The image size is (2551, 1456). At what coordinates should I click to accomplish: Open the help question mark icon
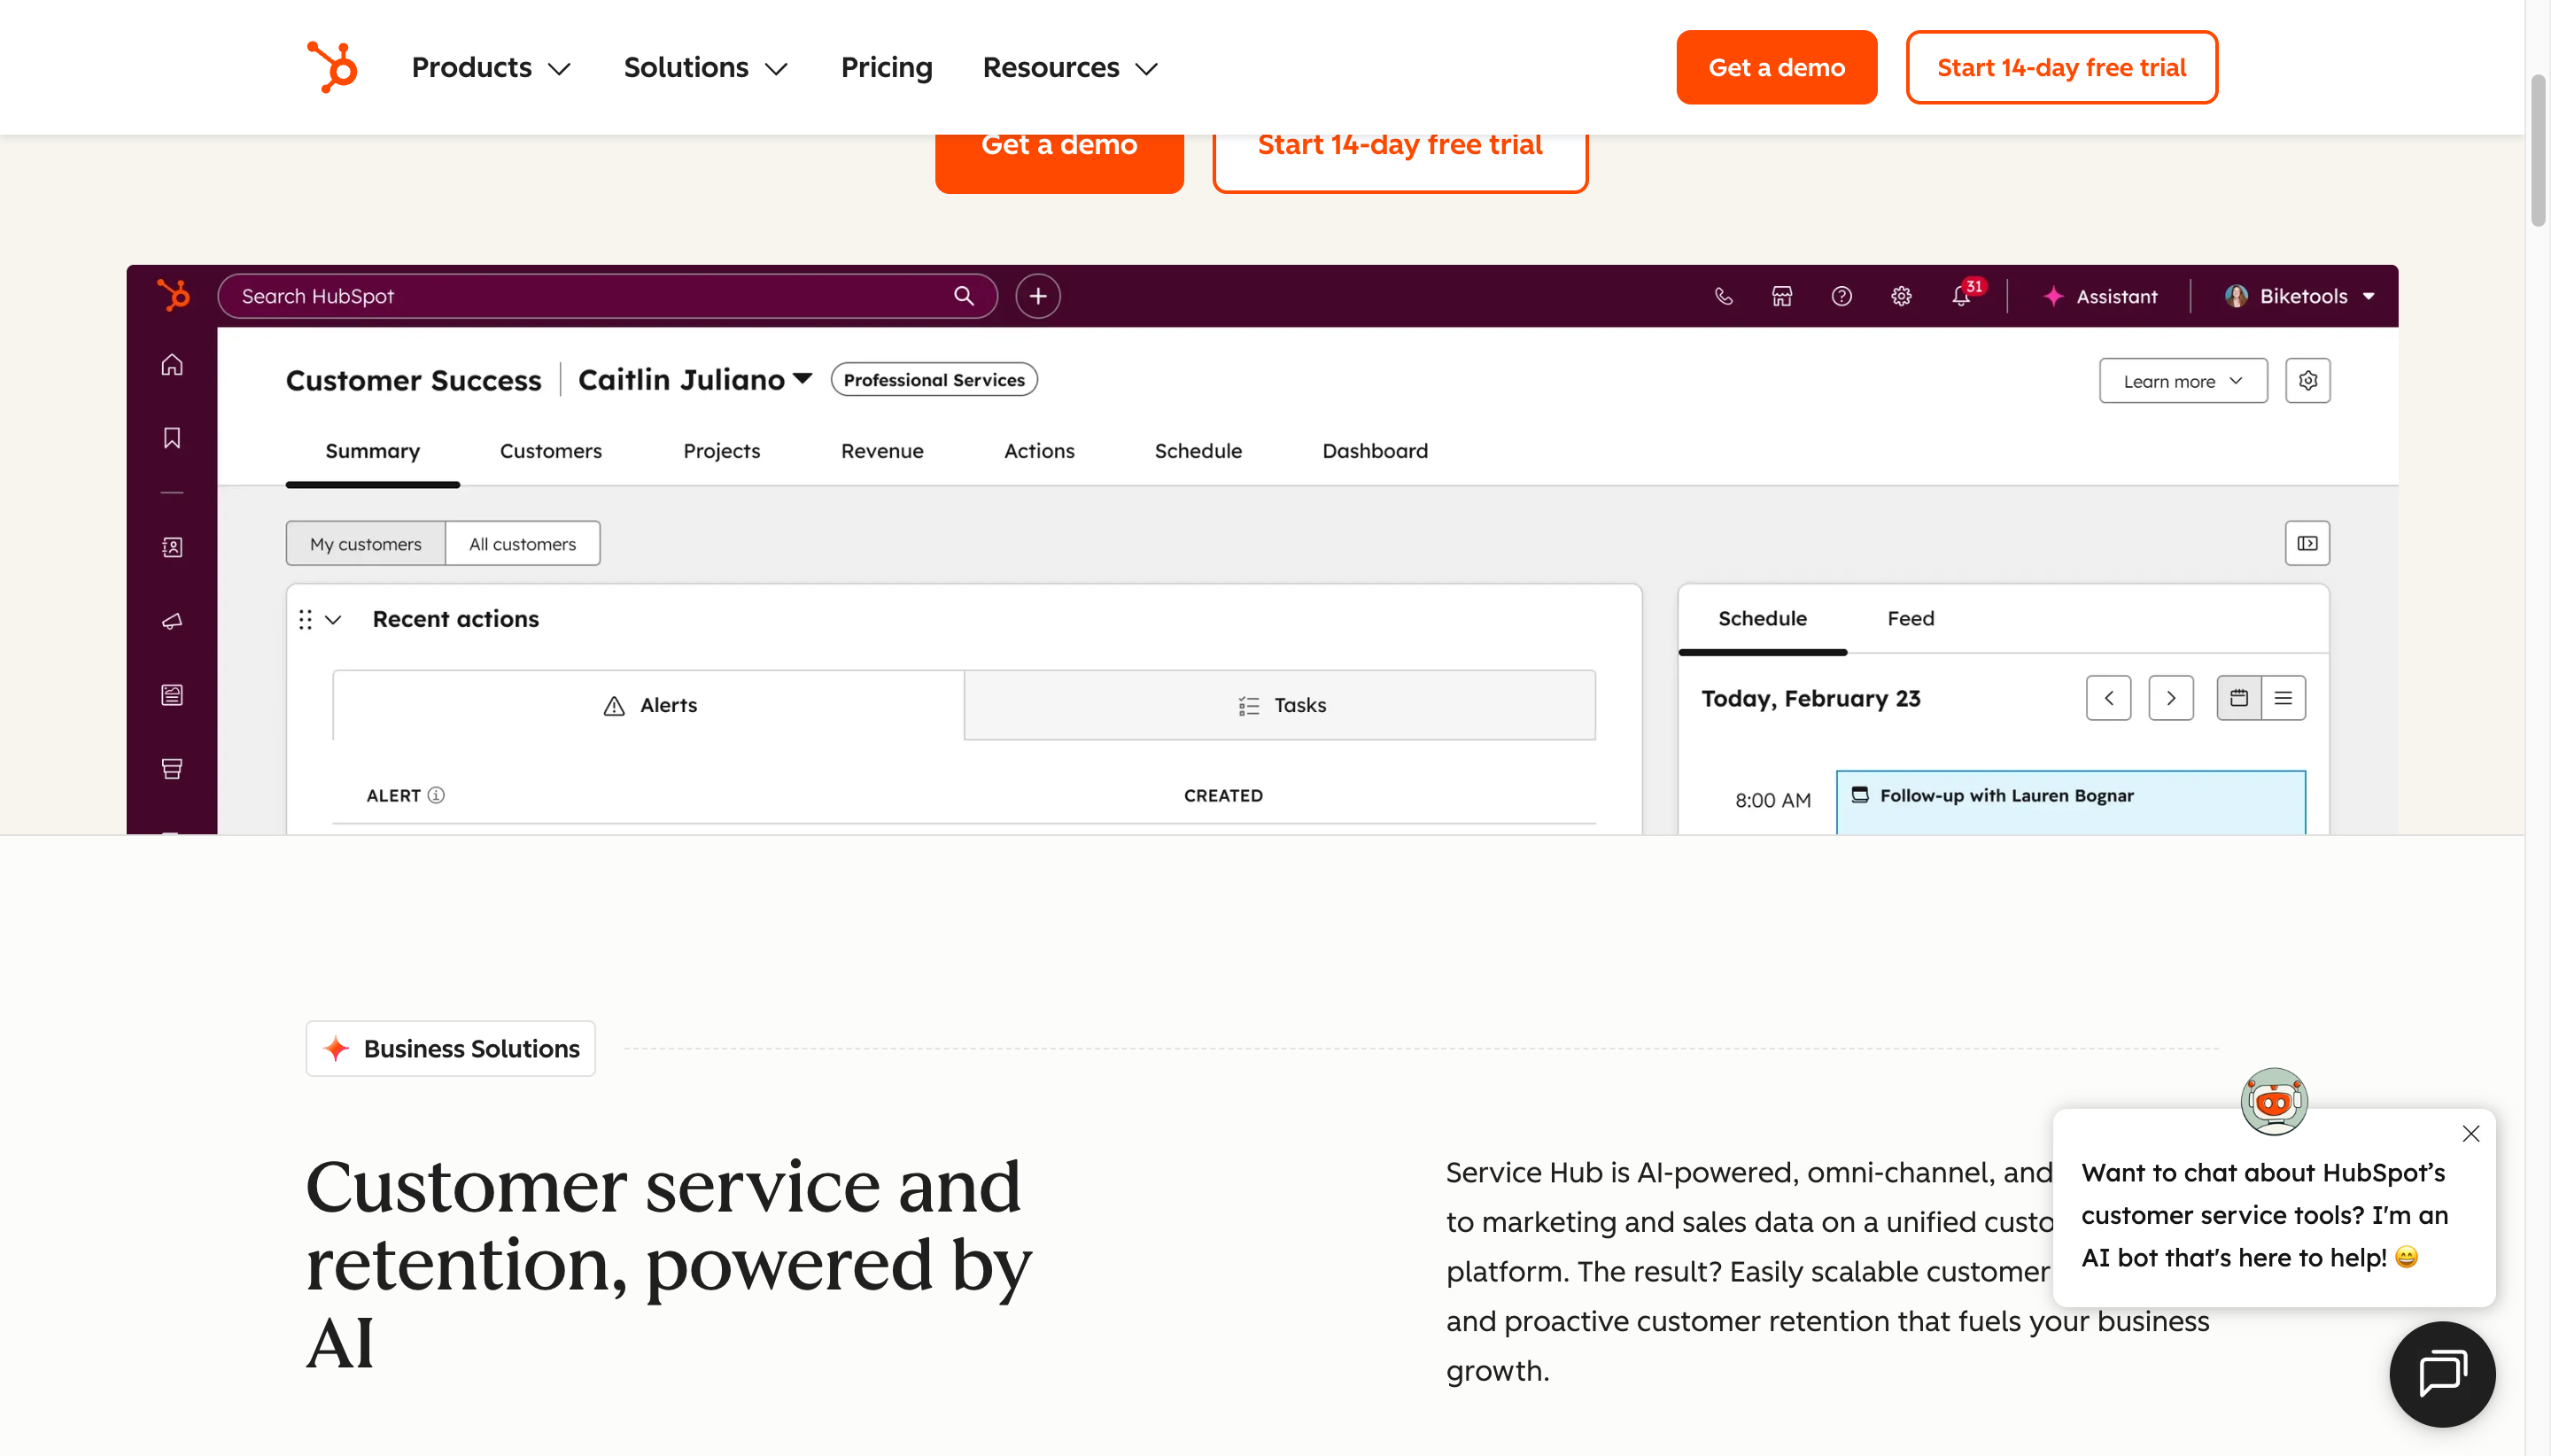pyautogui.click(x=1841, y=296)
